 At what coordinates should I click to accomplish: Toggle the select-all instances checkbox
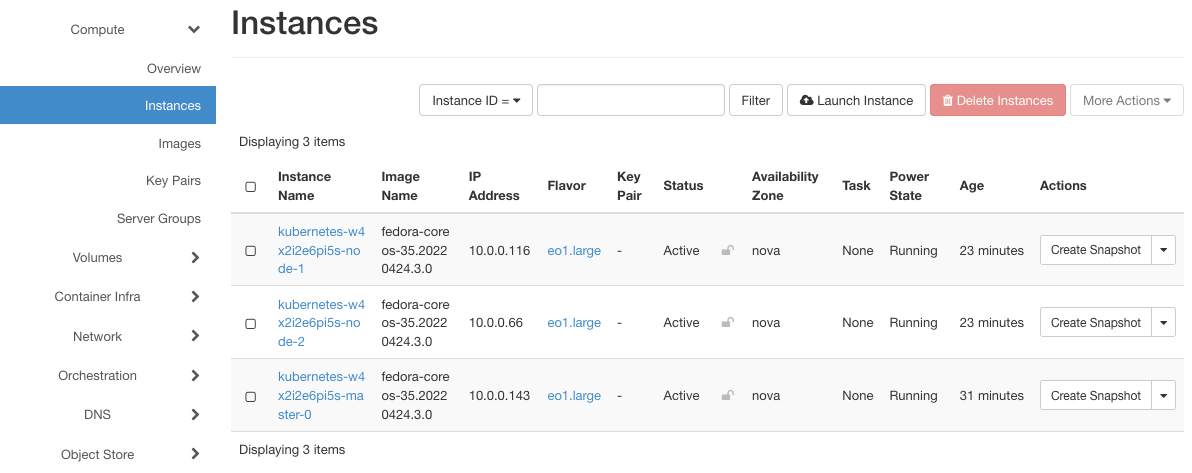tap(251, 186)
